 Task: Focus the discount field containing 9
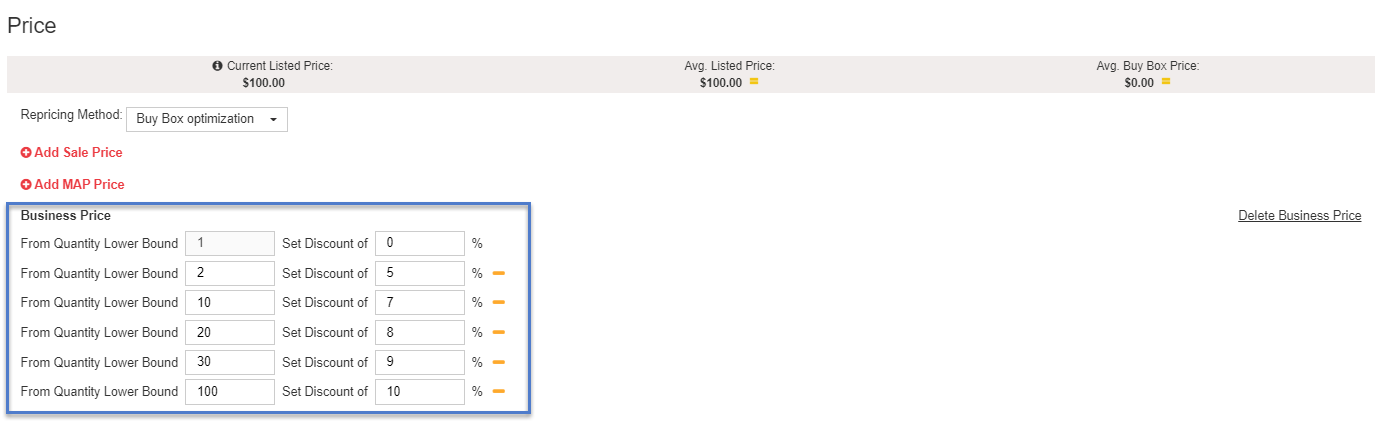coord(420,362)
